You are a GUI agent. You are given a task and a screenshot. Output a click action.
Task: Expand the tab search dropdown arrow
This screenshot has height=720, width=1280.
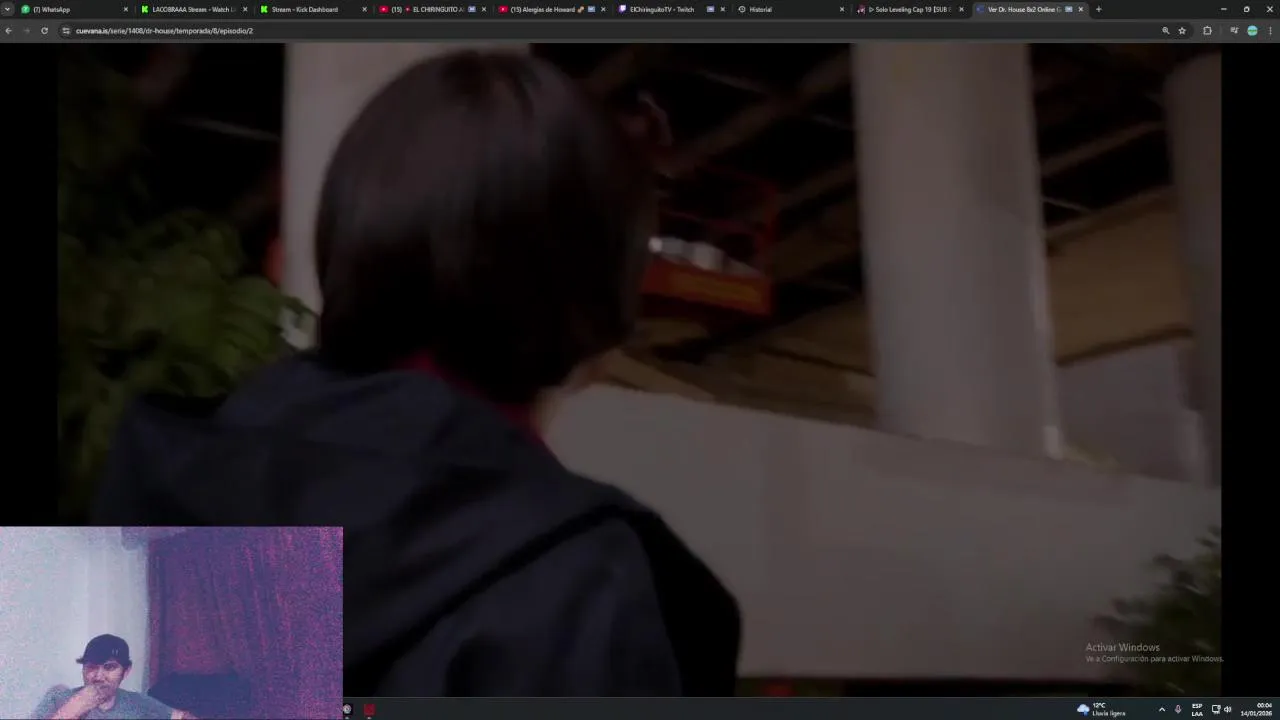[x=7, y=9]
